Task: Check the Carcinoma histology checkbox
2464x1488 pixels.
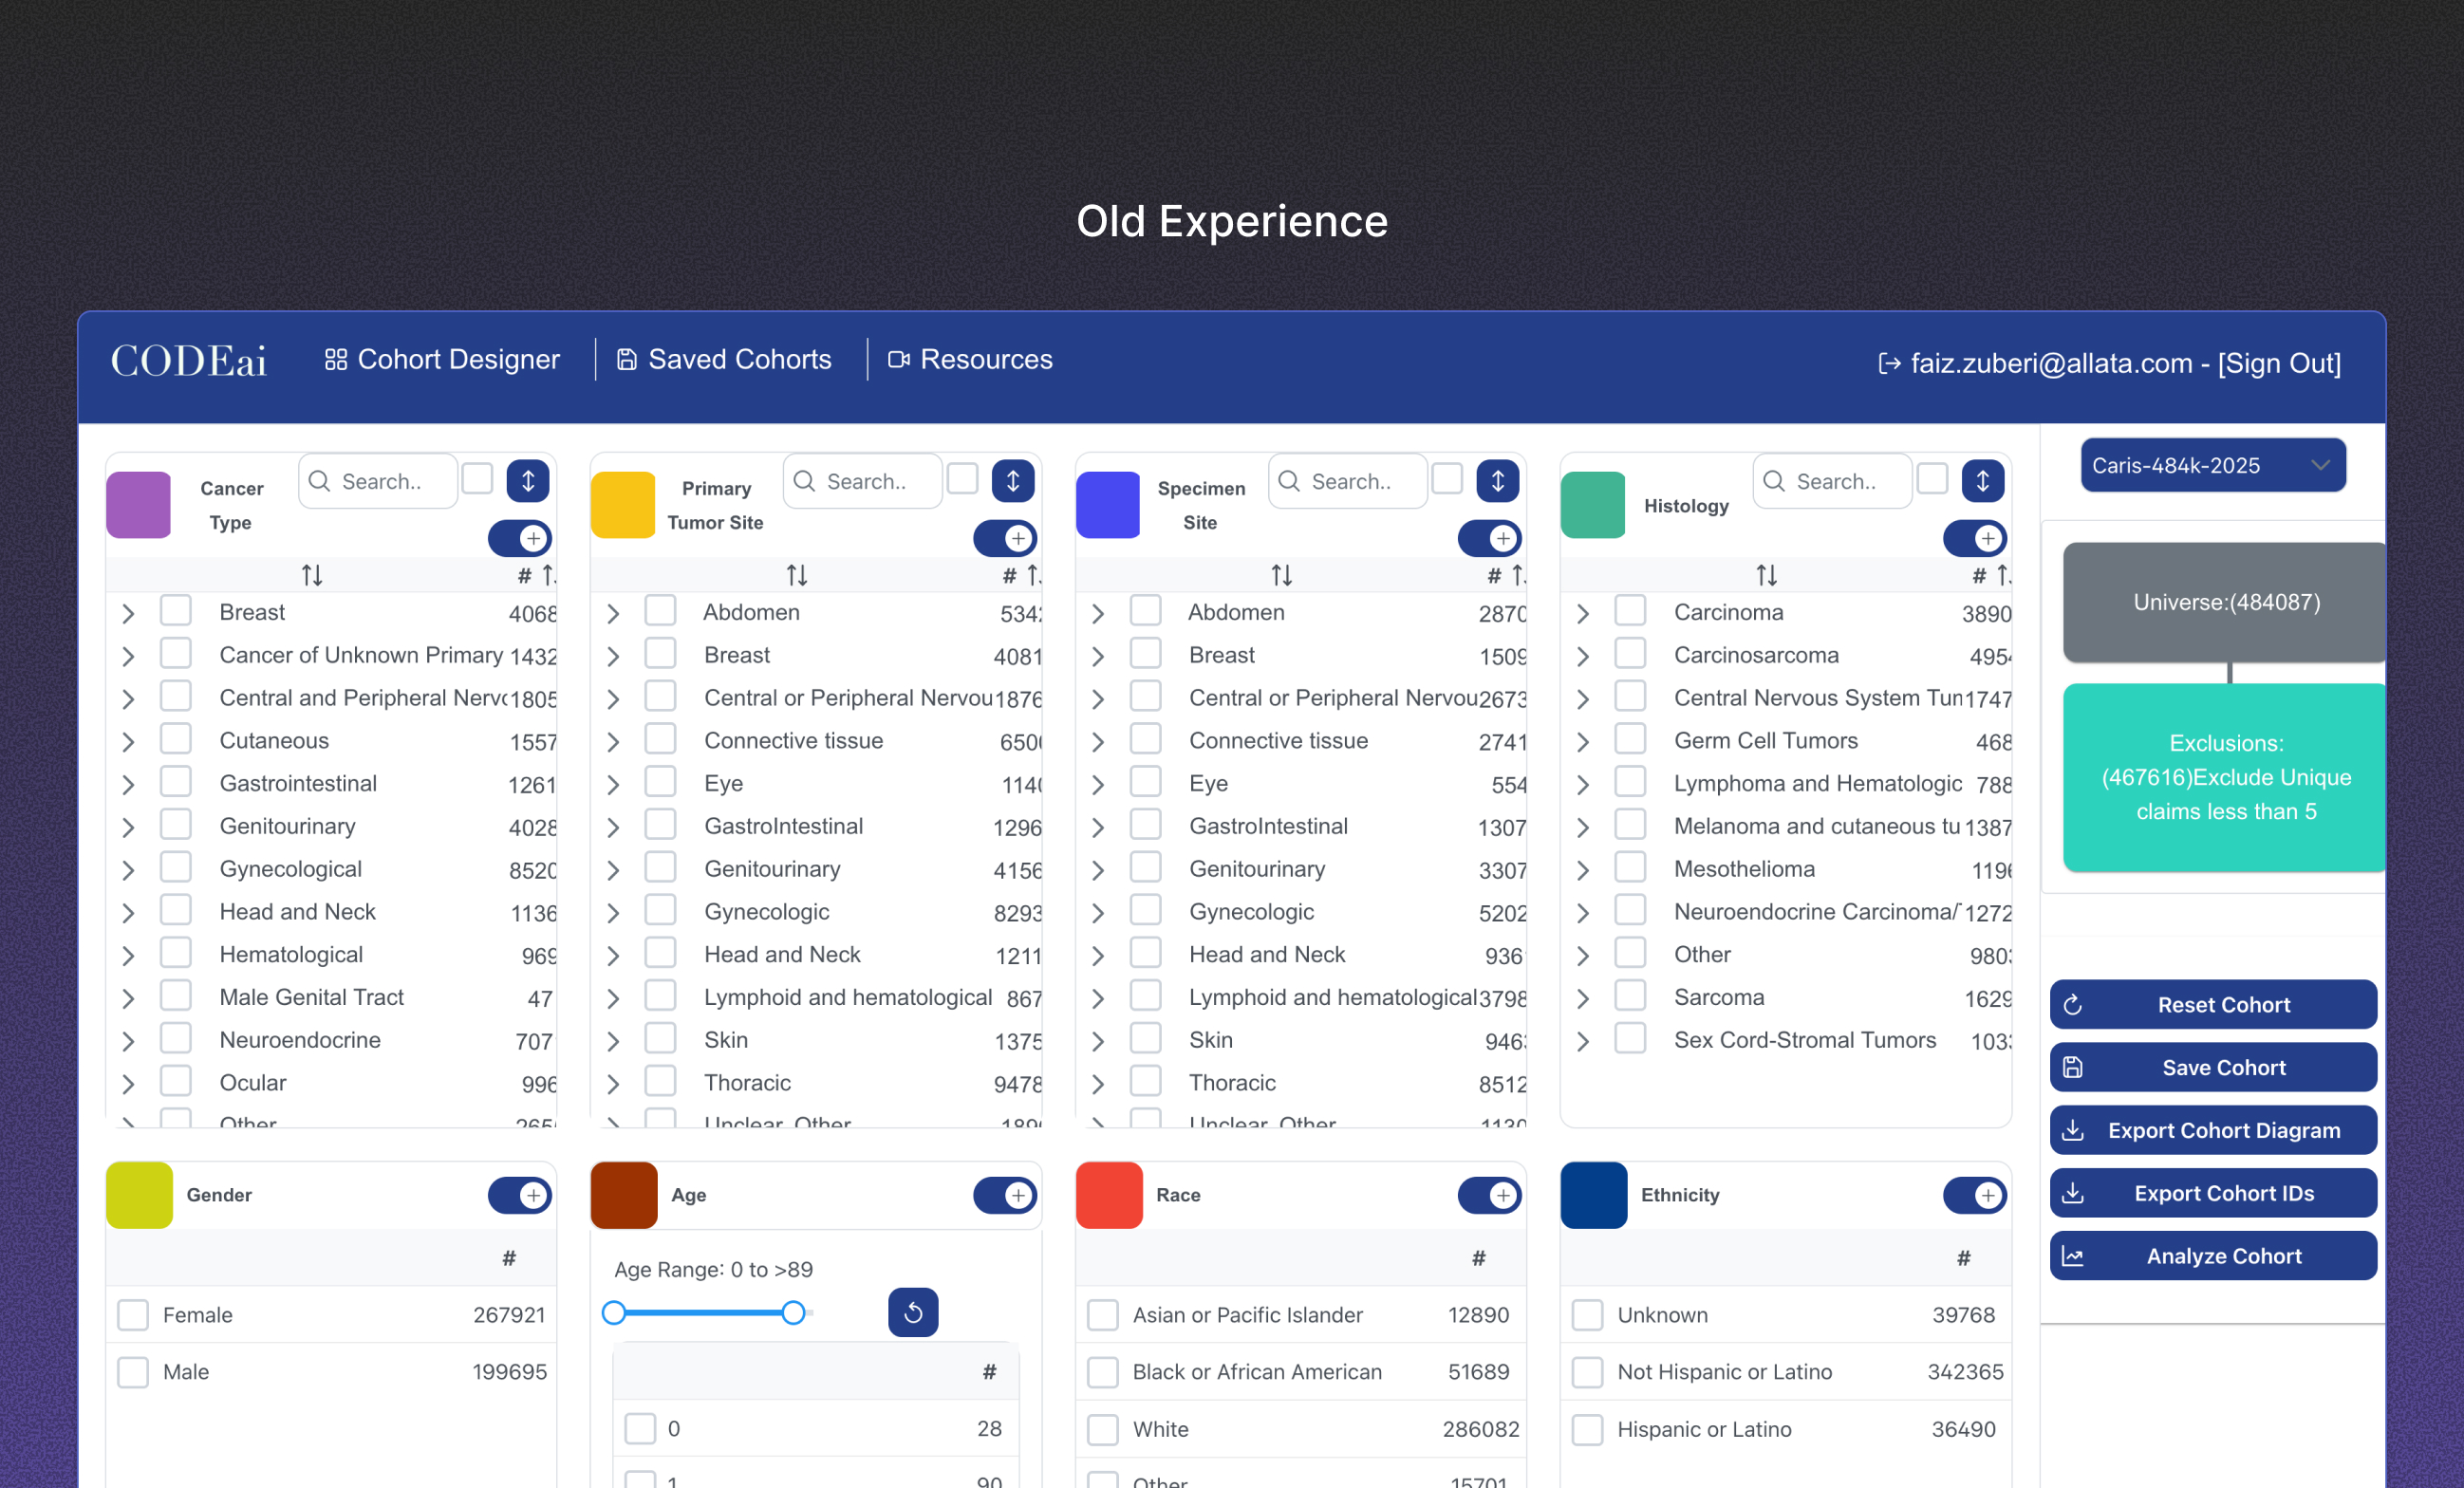Action: click(1630, 611)
